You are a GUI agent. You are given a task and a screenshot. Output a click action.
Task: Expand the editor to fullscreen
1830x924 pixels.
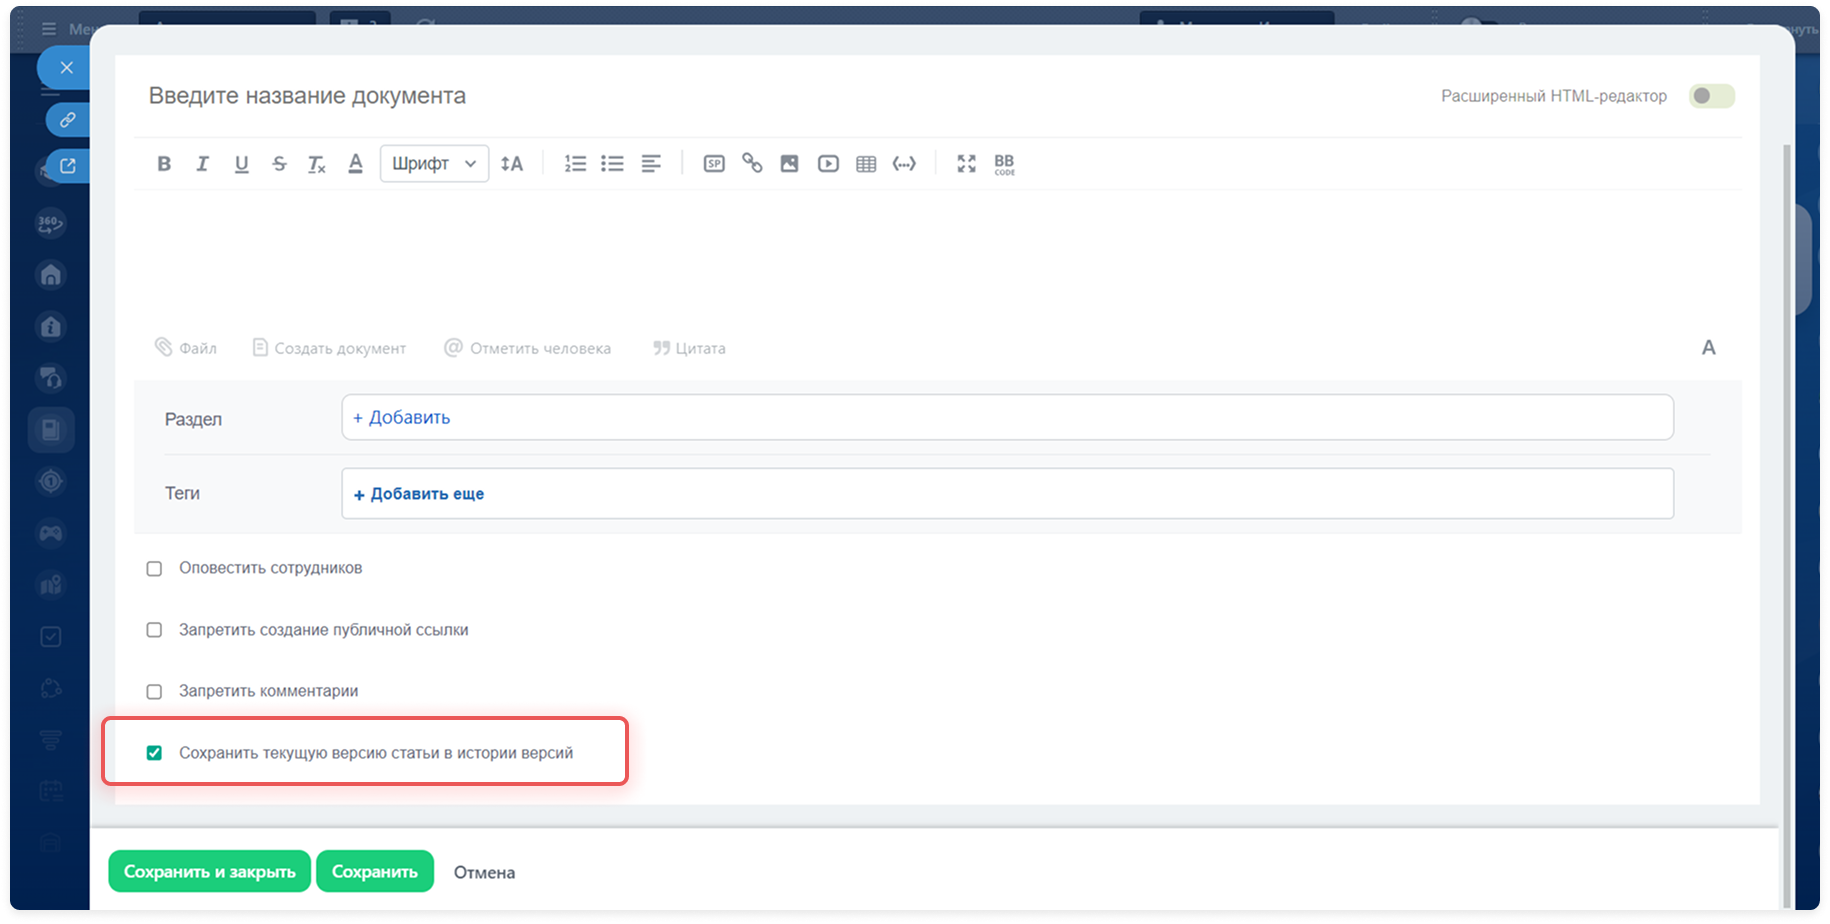(966, 164)
